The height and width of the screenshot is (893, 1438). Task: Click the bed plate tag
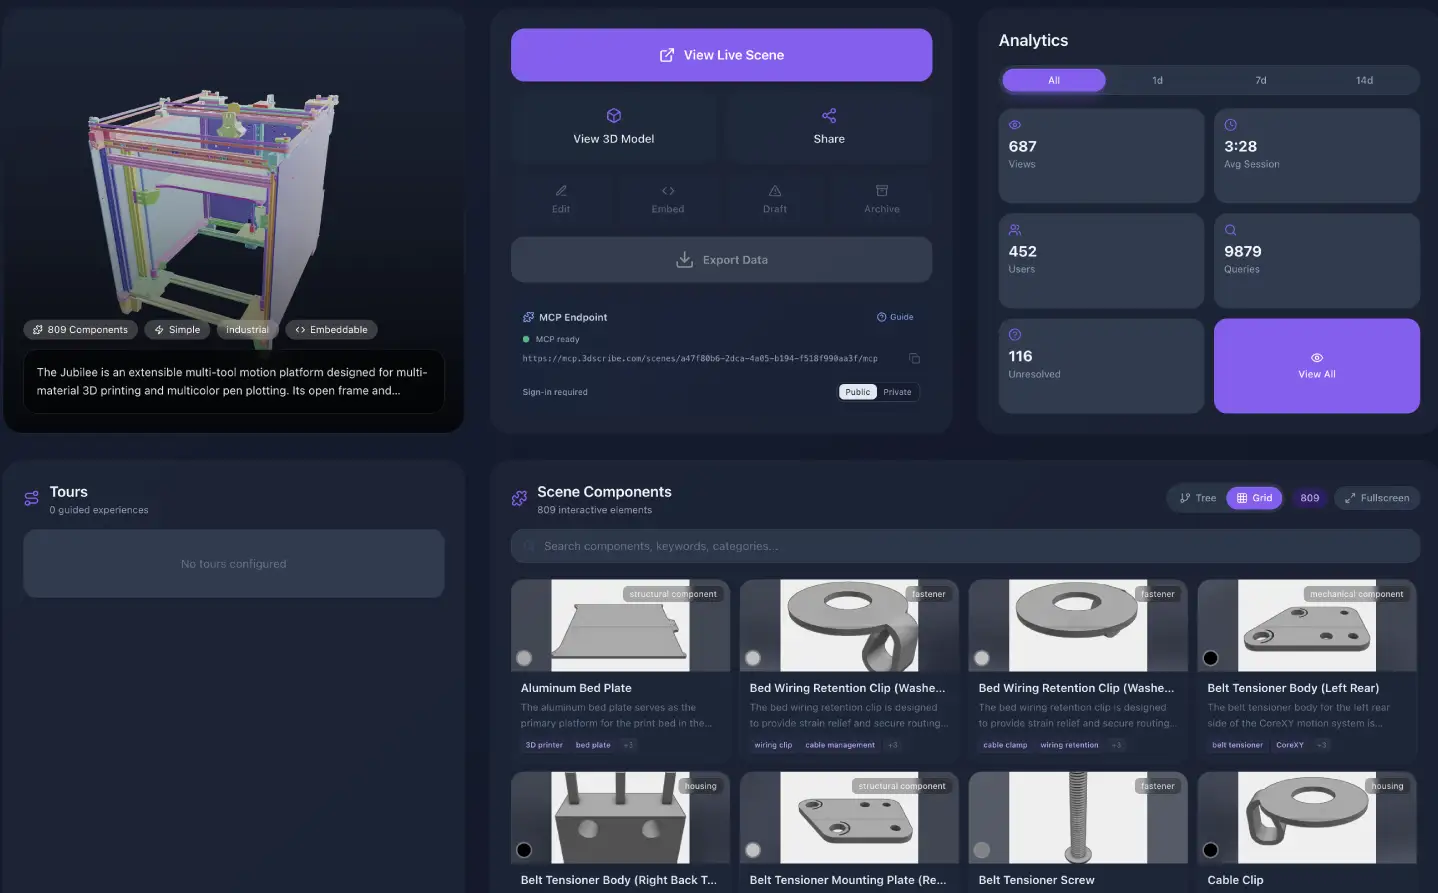click(x=593, y=745)
